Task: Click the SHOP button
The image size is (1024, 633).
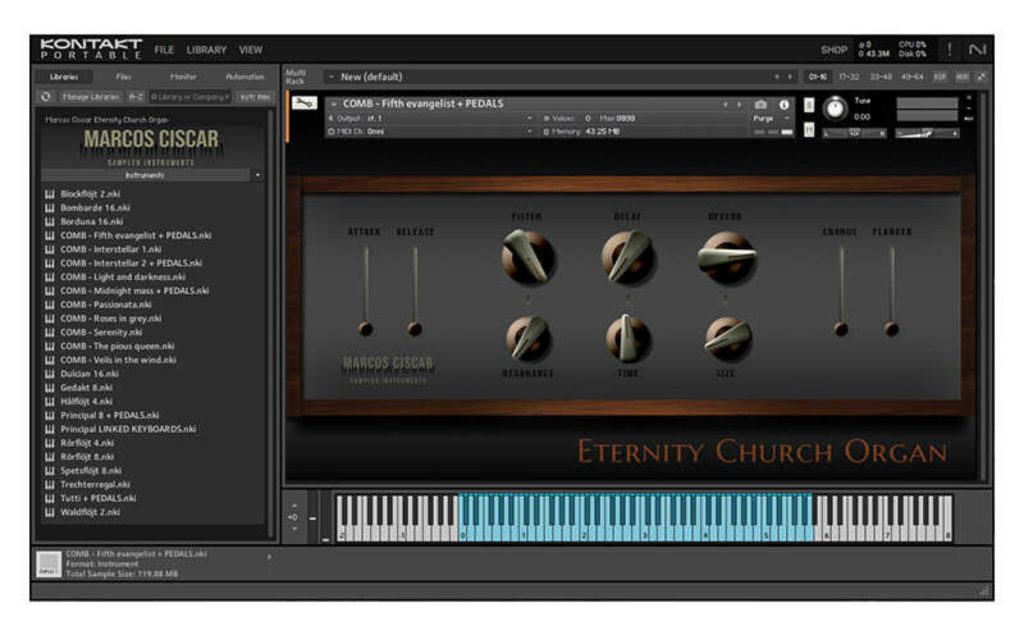Action: (833, 50)
